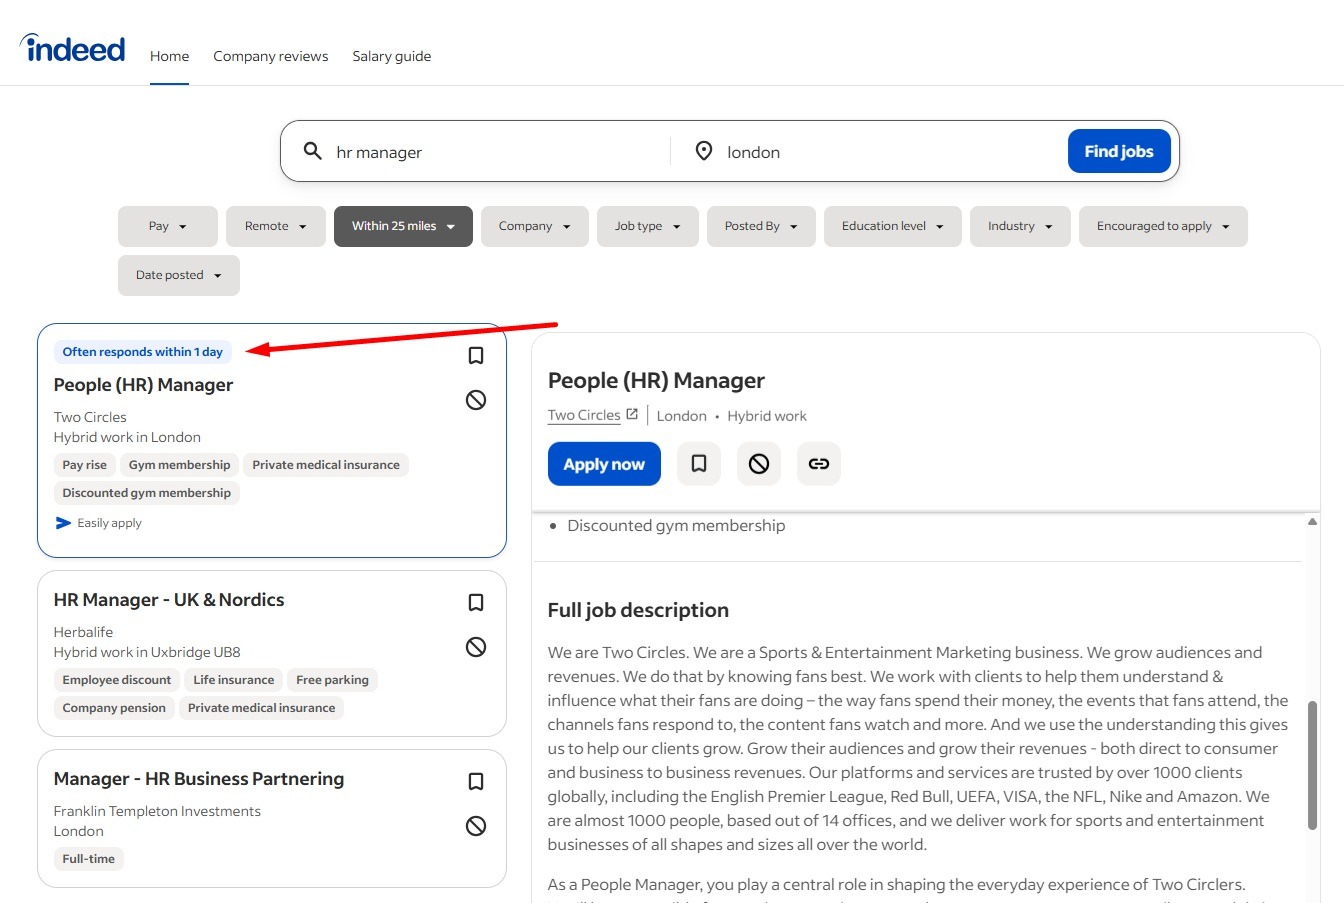Image resolution: width=1344 pixels, height=903 pixels.
Task: Click the Apply now button
Action: coord(604,464)
